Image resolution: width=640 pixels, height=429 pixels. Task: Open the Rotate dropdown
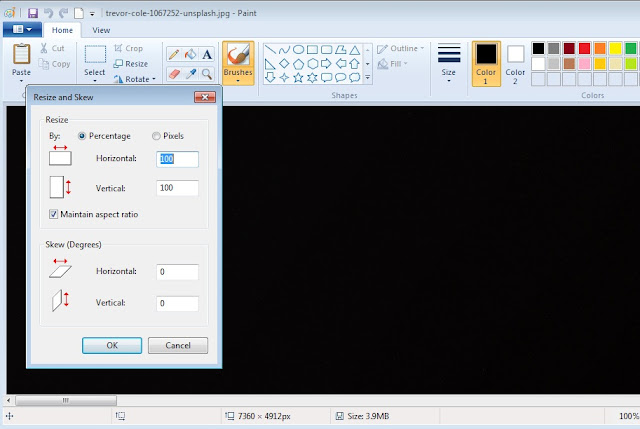pyautogui.click(x=135, y=79)
